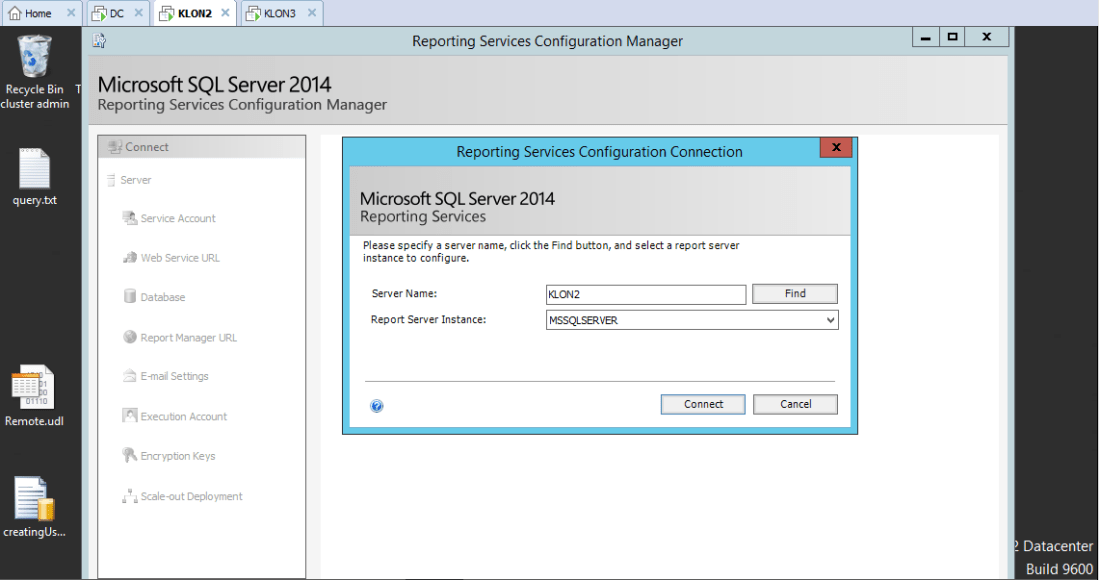Select Execution Account in sidebar
1100x580 pixels.
[x=183, y=416]
